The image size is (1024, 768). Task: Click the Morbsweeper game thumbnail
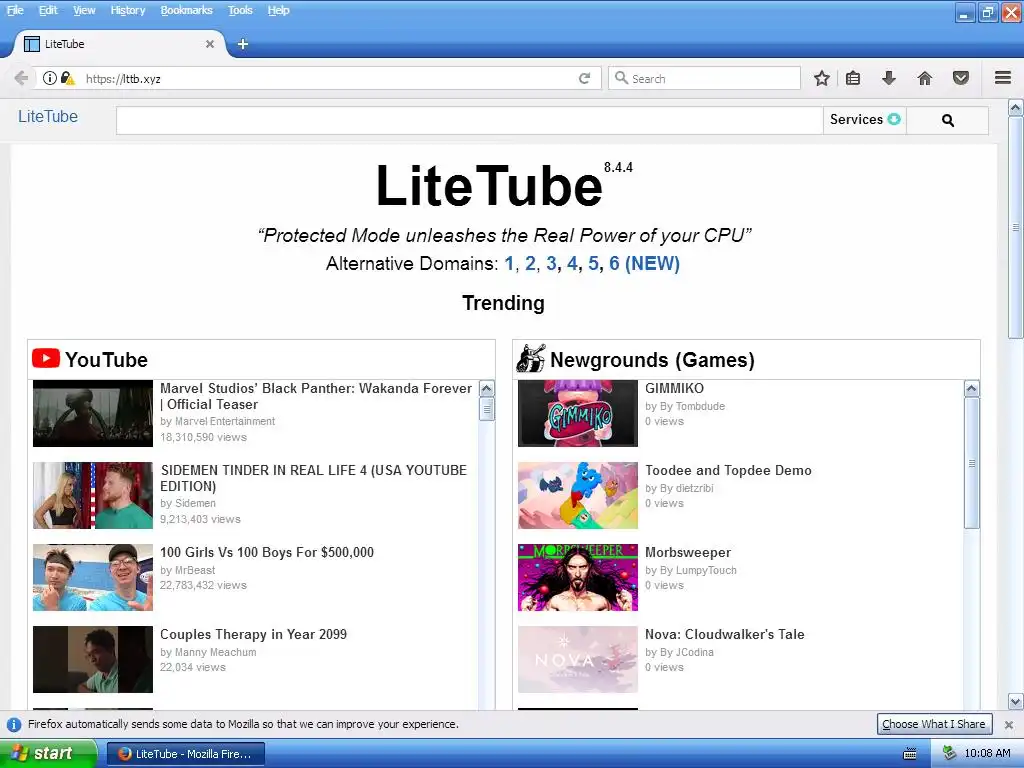(x=578, y=577)
